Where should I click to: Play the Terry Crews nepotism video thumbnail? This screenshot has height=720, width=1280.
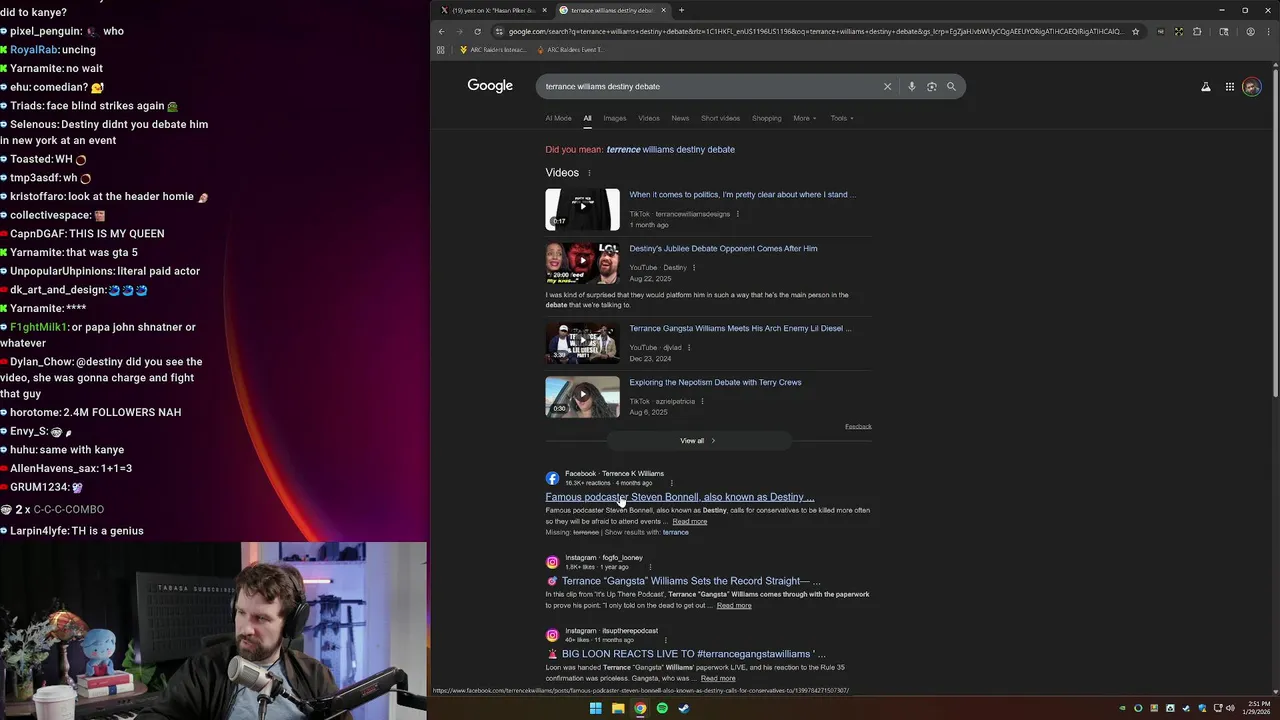582,397
